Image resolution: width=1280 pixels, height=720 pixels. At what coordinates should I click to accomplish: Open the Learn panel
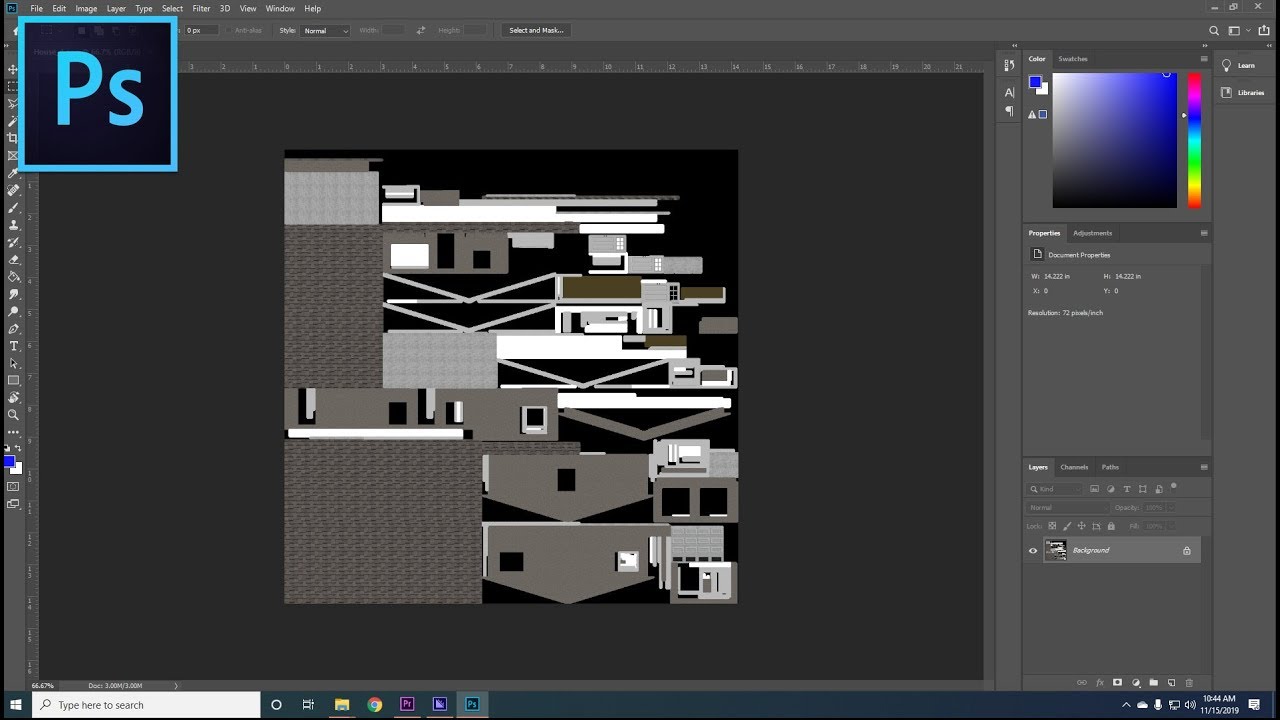coord(1246,65)
